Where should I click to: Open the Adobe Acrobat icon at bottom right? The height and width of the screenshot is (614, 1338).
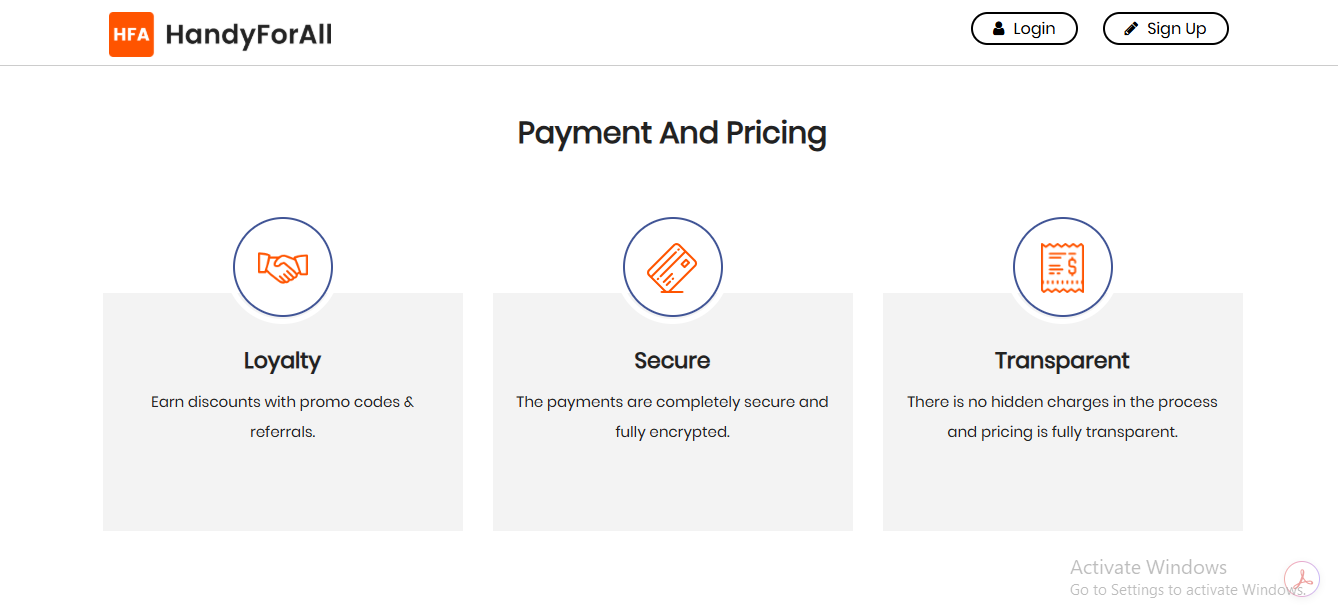[1301, 579]
